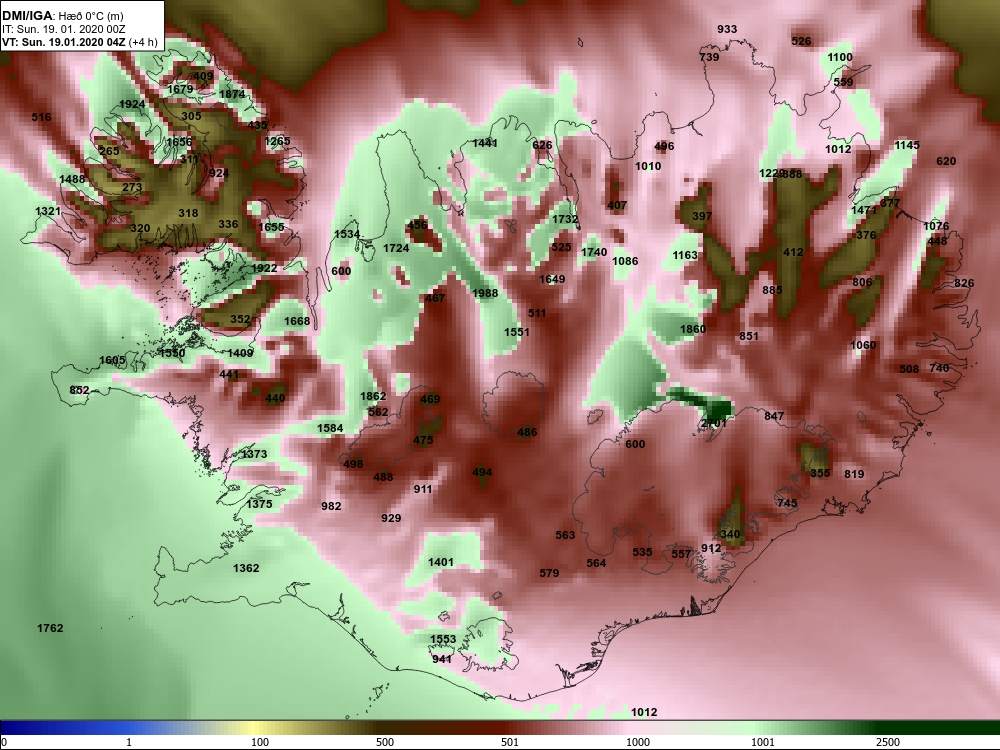Click the map value '1362'
The width and height of the screenshot is (1000, 750).
[x=246, y=568]
